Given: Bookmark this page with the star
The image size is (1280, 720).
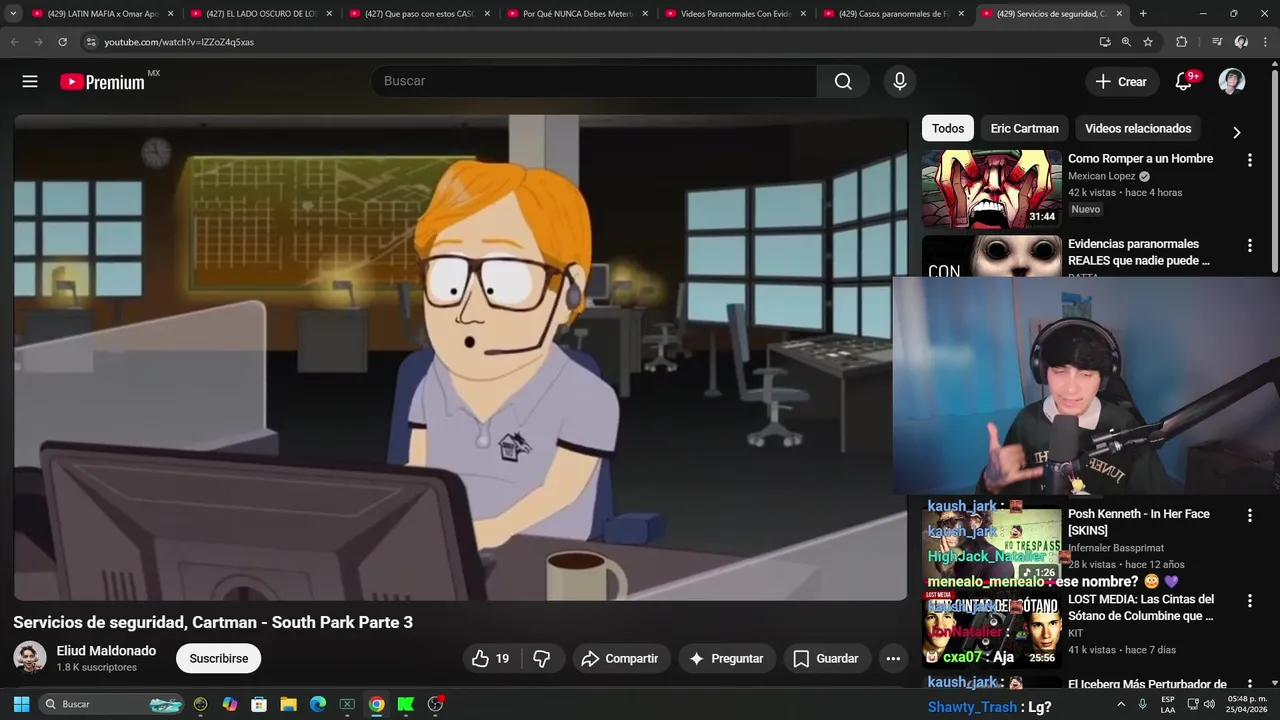Looking at the screenshot, I should point(1148,42).
